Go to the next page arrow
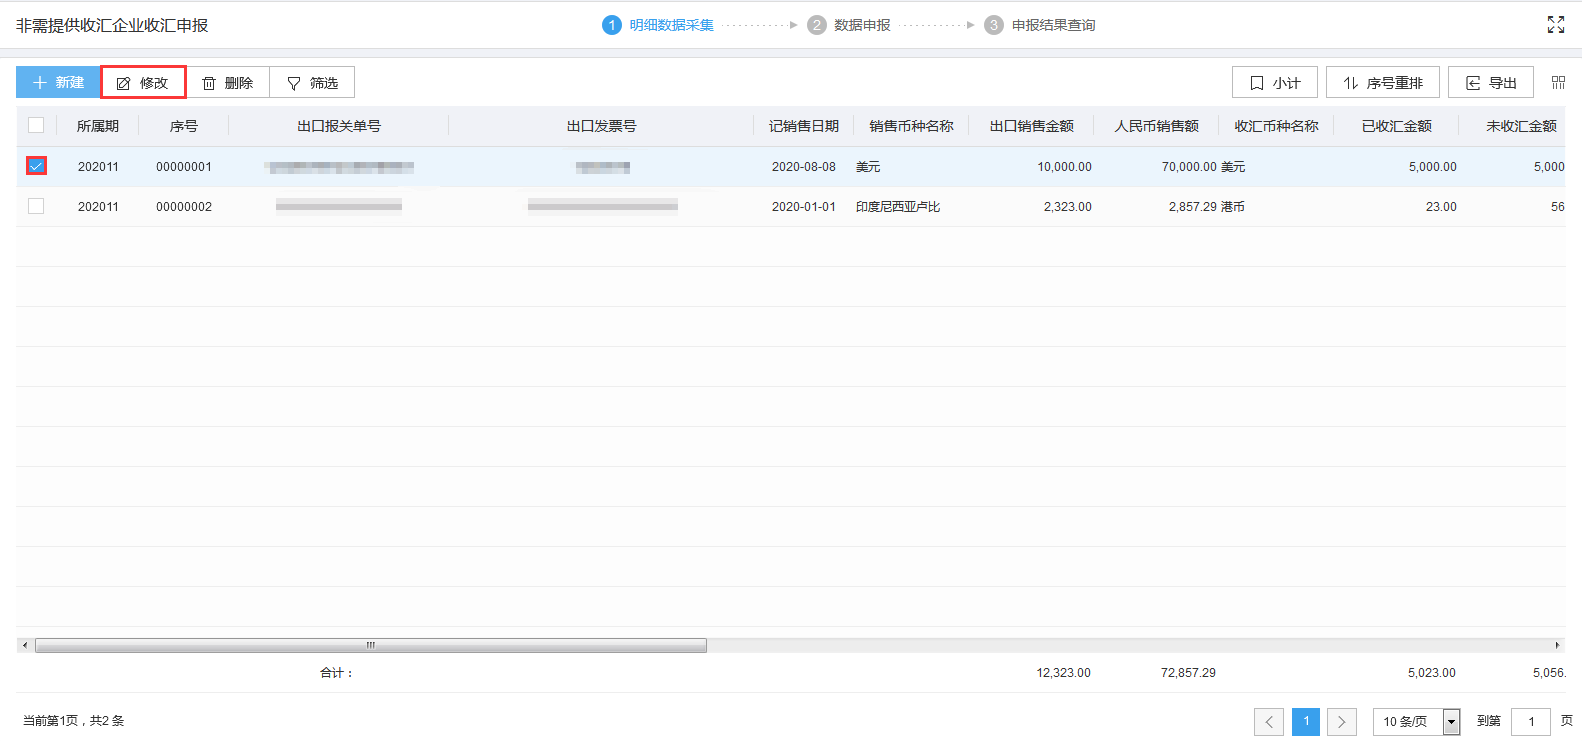 (x=1342, y=721)
